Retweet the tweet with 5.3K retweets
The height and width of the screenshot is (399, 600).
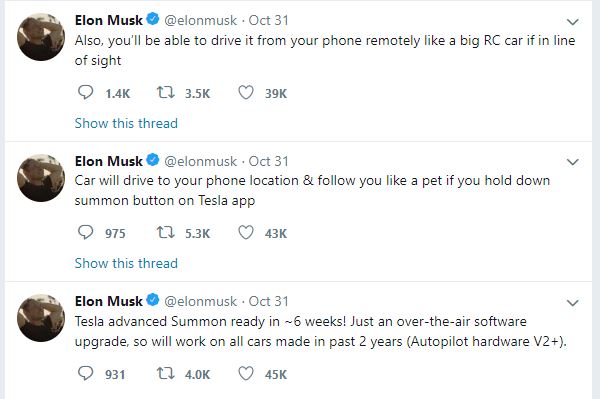166,232
